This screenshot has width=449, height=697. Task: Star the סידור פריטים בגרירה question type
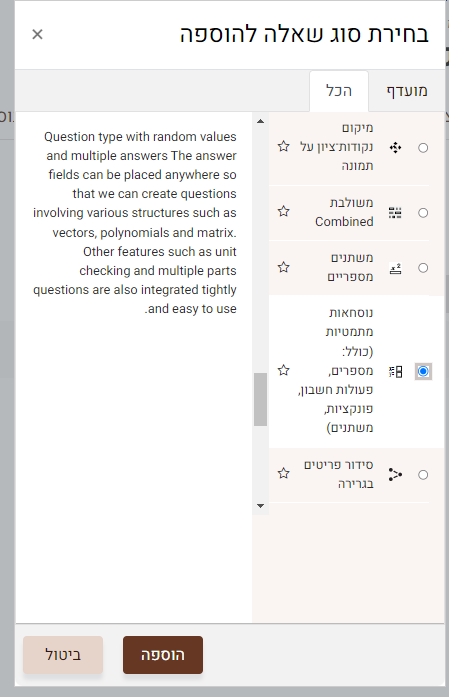click(284, 473)
